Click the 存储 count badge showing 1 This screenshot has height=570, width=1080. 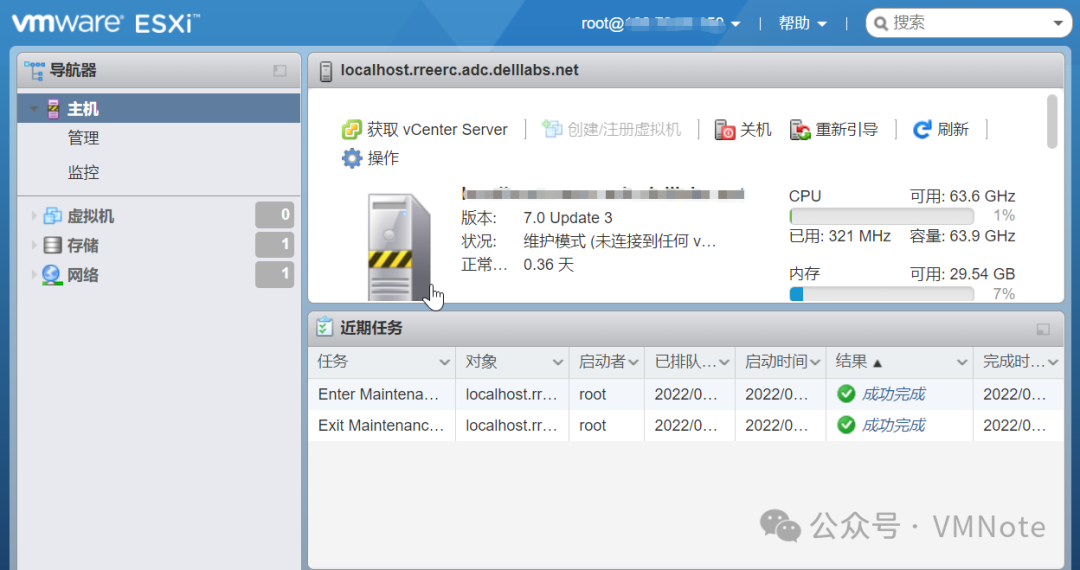pos(275,244)
